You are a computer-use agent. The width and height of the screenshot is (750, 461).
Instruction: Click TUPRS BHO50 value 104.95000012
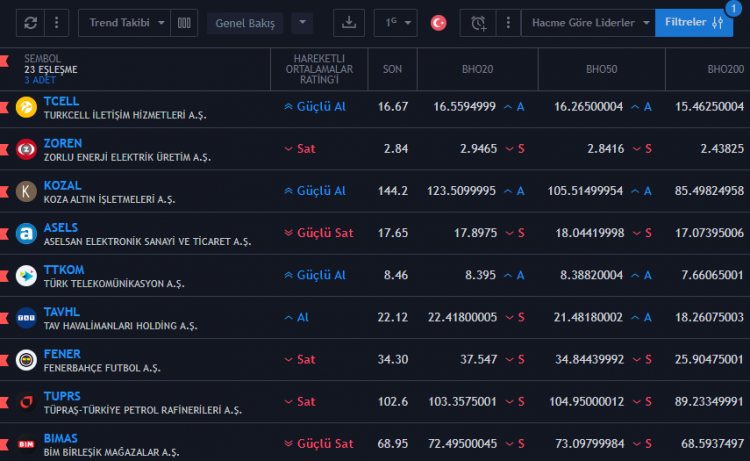click(586, 401)
